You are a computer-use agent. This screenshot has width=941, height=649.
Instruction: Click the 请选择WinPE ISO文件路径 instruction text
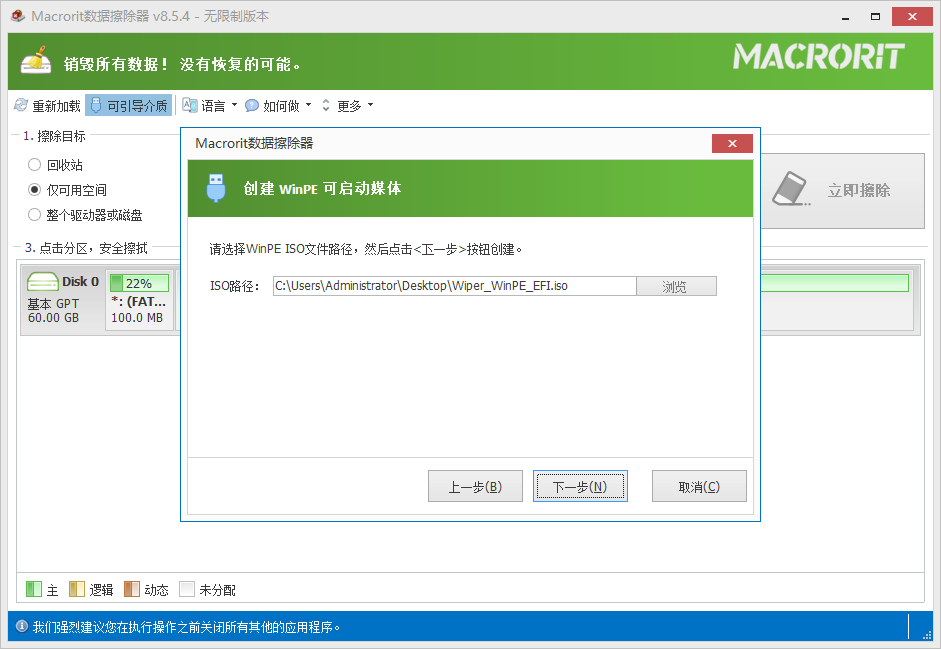point(365,249)
